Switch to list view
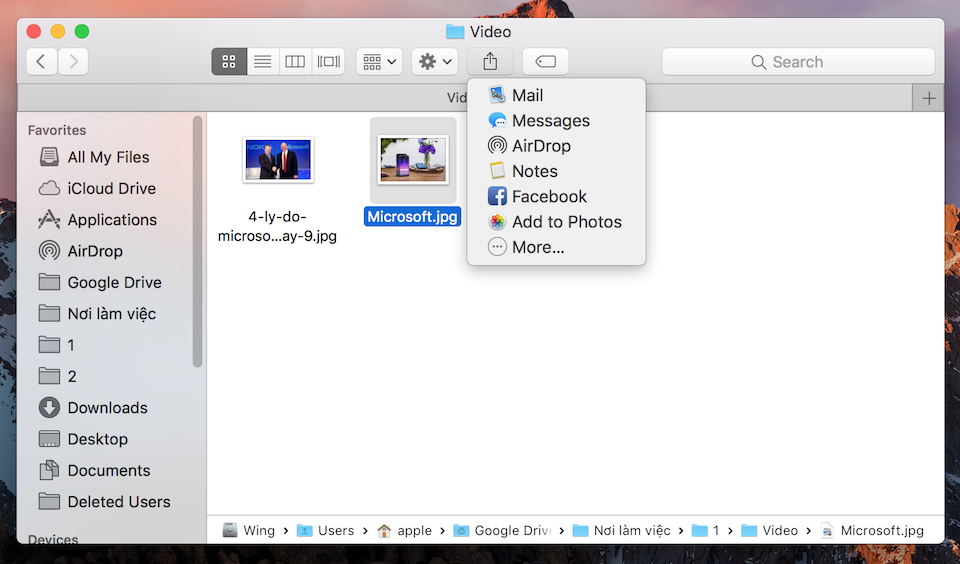The image size is (960, 564). pyautogui.click(x=263, y=61)
